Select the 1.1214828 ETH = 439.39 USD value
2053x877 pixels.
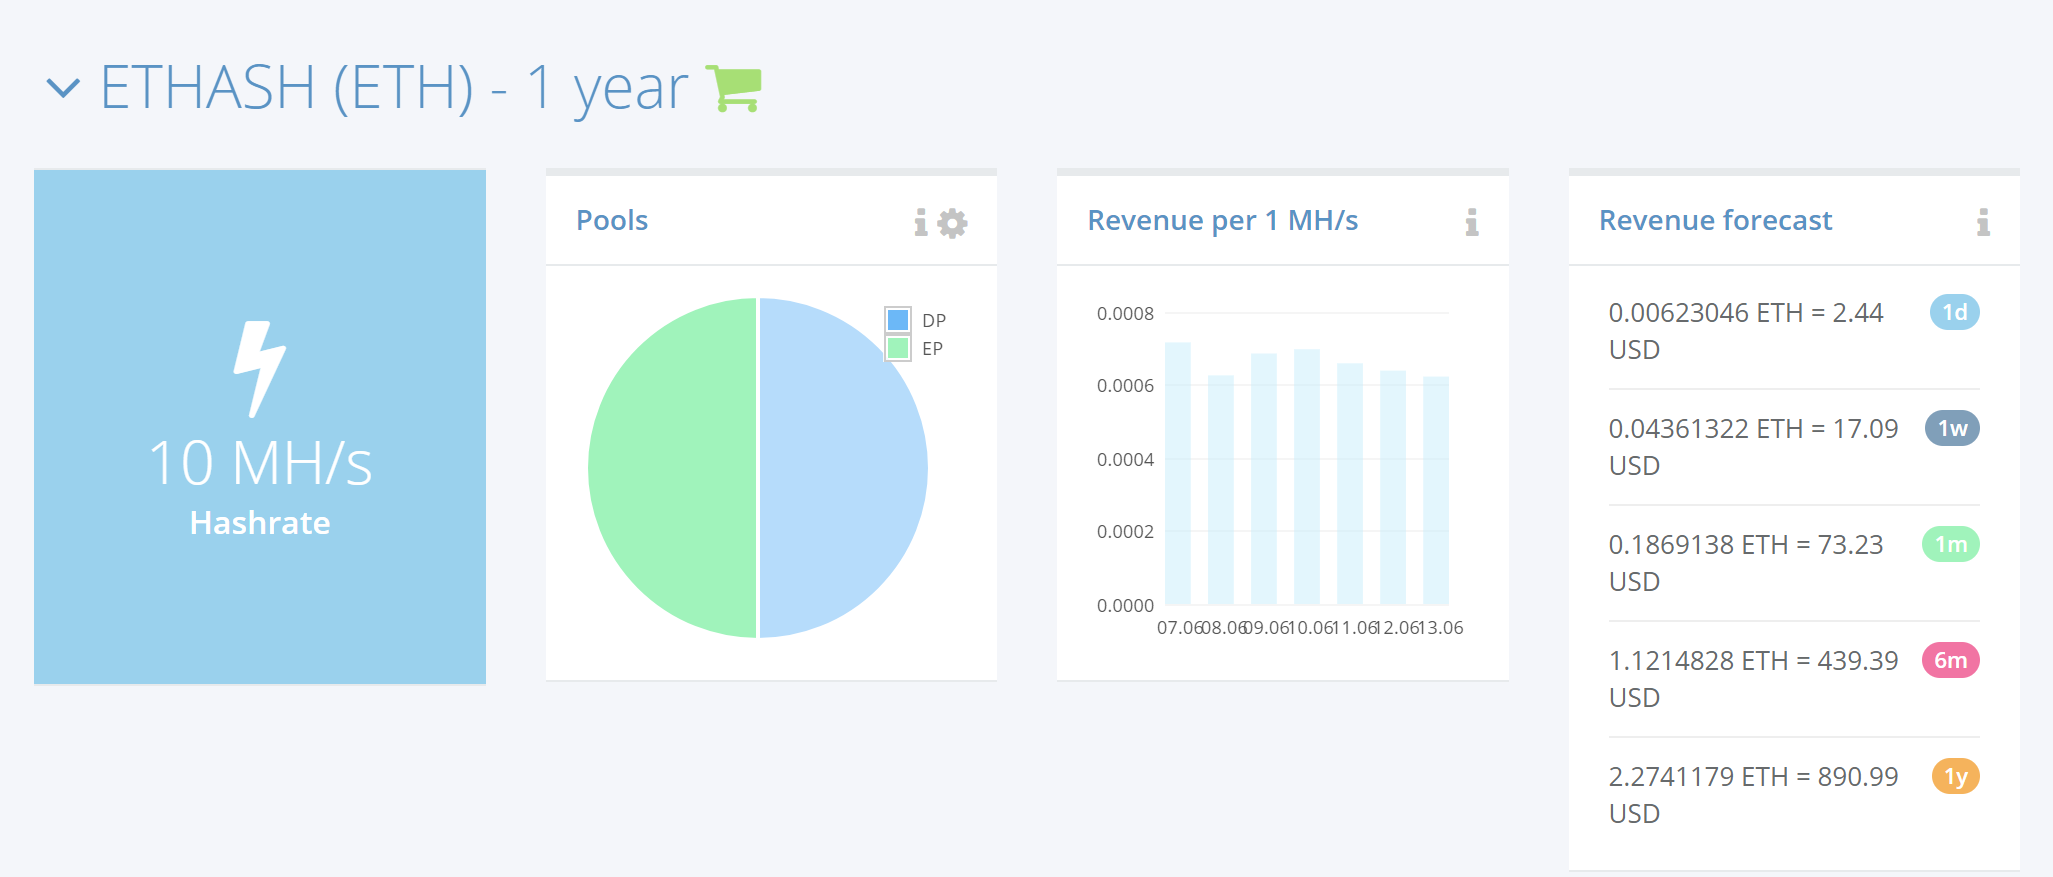click(x=1753, y=679)
